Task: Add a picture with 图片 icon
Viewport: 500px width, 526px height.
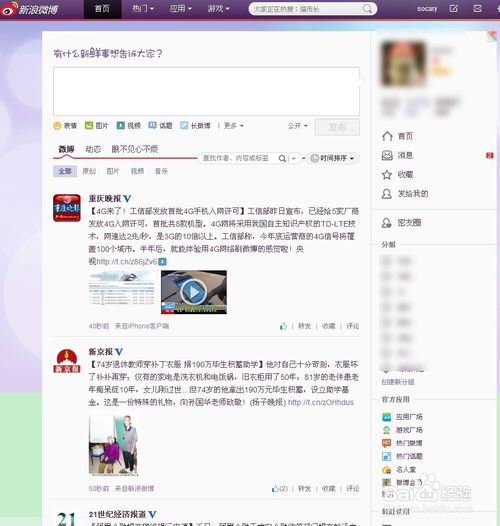Action: click(x=97, y=126)
